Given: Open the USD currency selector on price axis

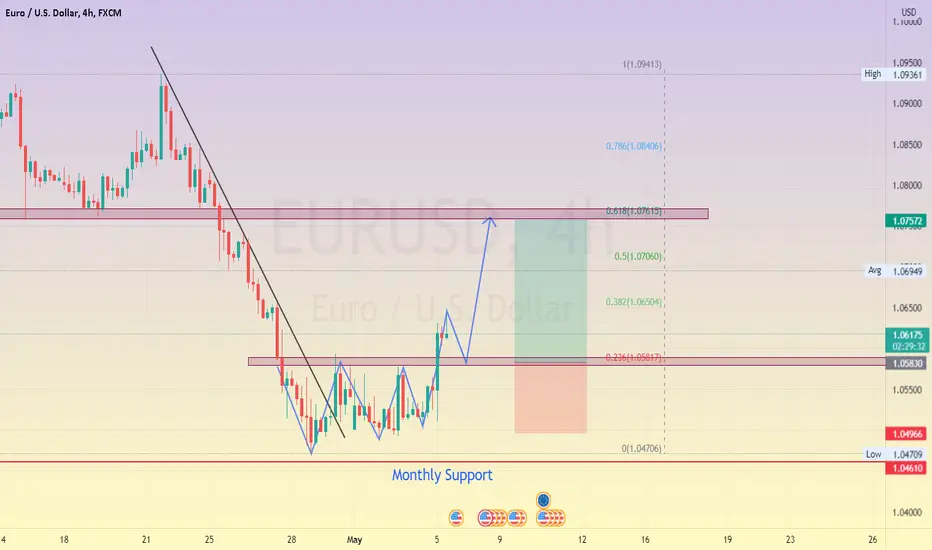Looking at the screenshot, I should 908,12.
